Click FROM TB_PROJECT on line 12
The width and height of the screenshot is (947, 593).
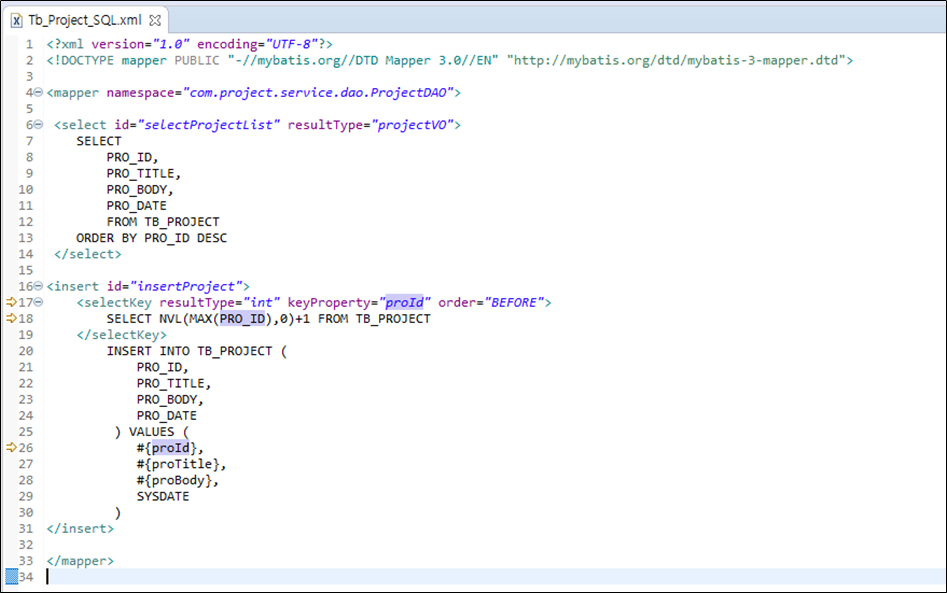point(163,222)
